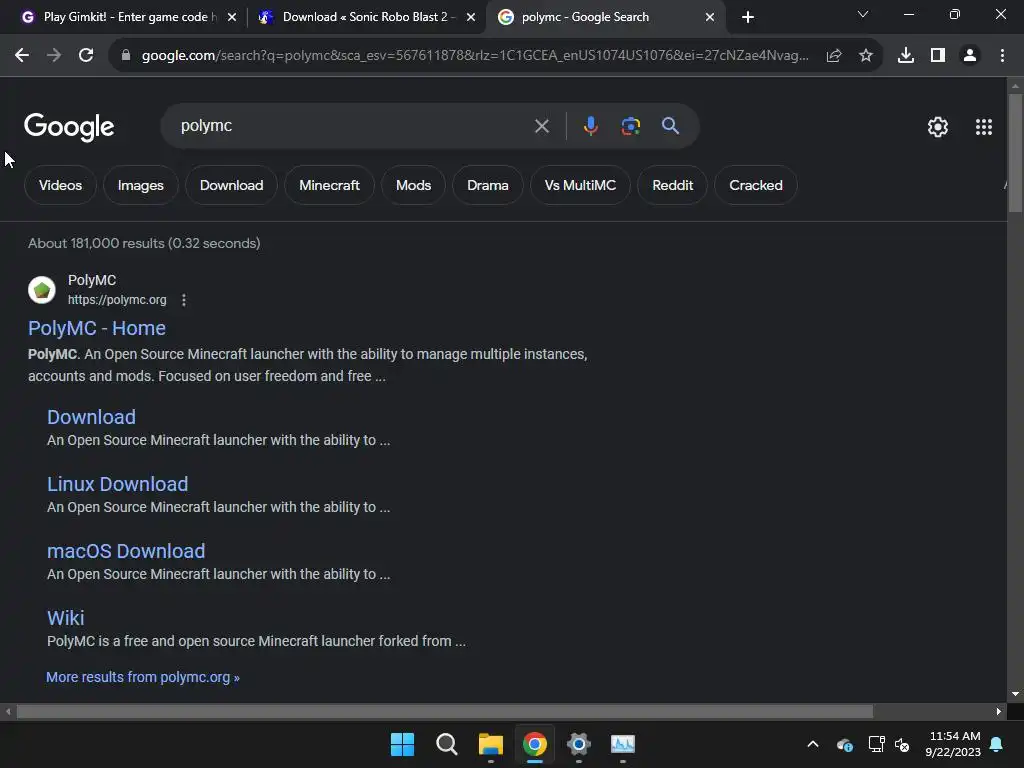
Task: Open the tab search dropdown
Action: point(863,15)
